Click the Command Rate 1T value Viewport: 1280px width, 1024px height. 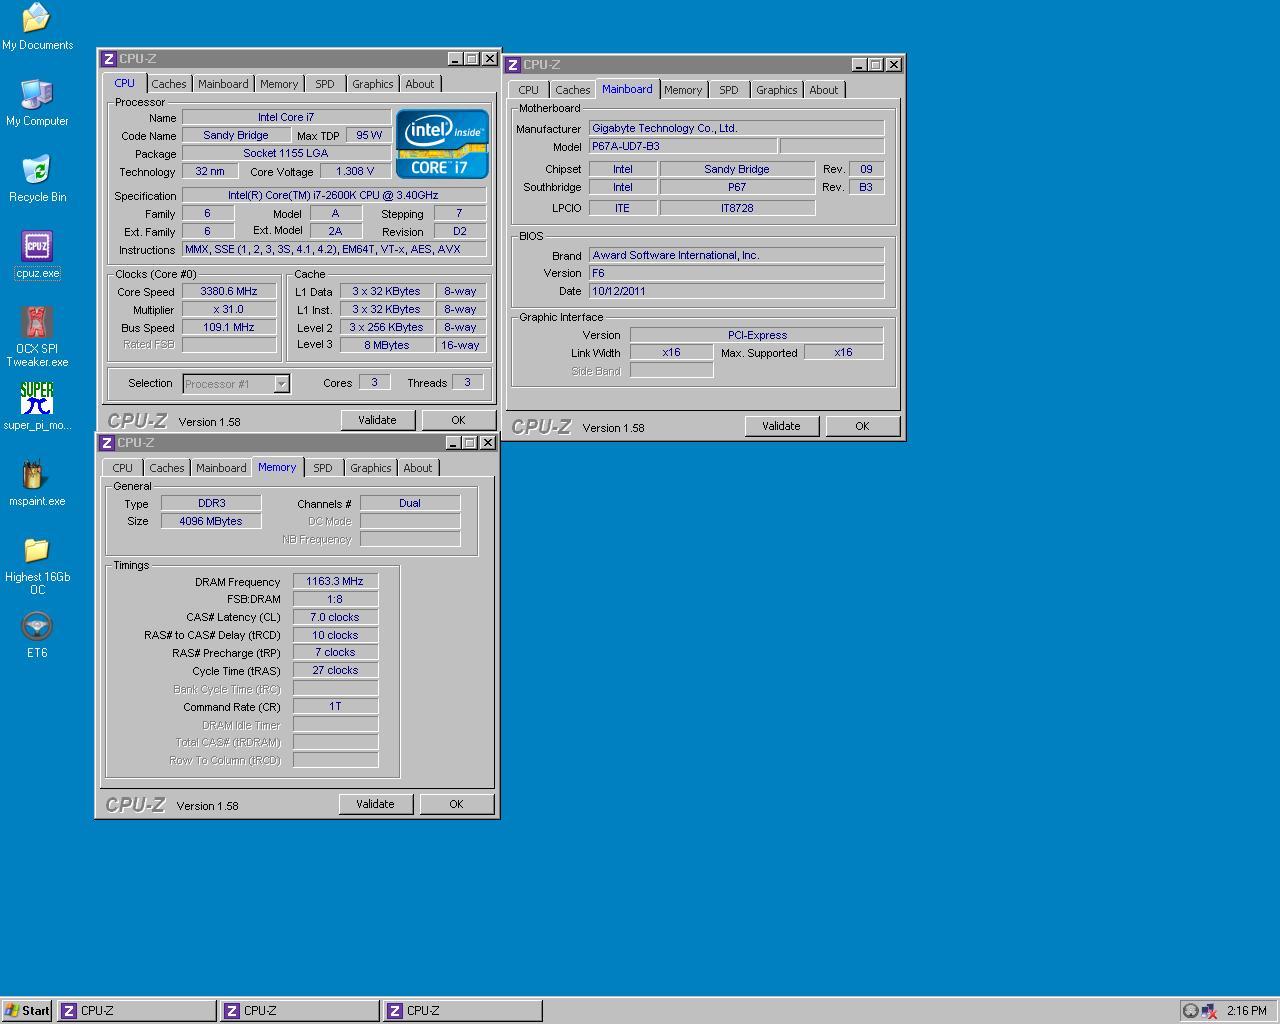point(335,706)
